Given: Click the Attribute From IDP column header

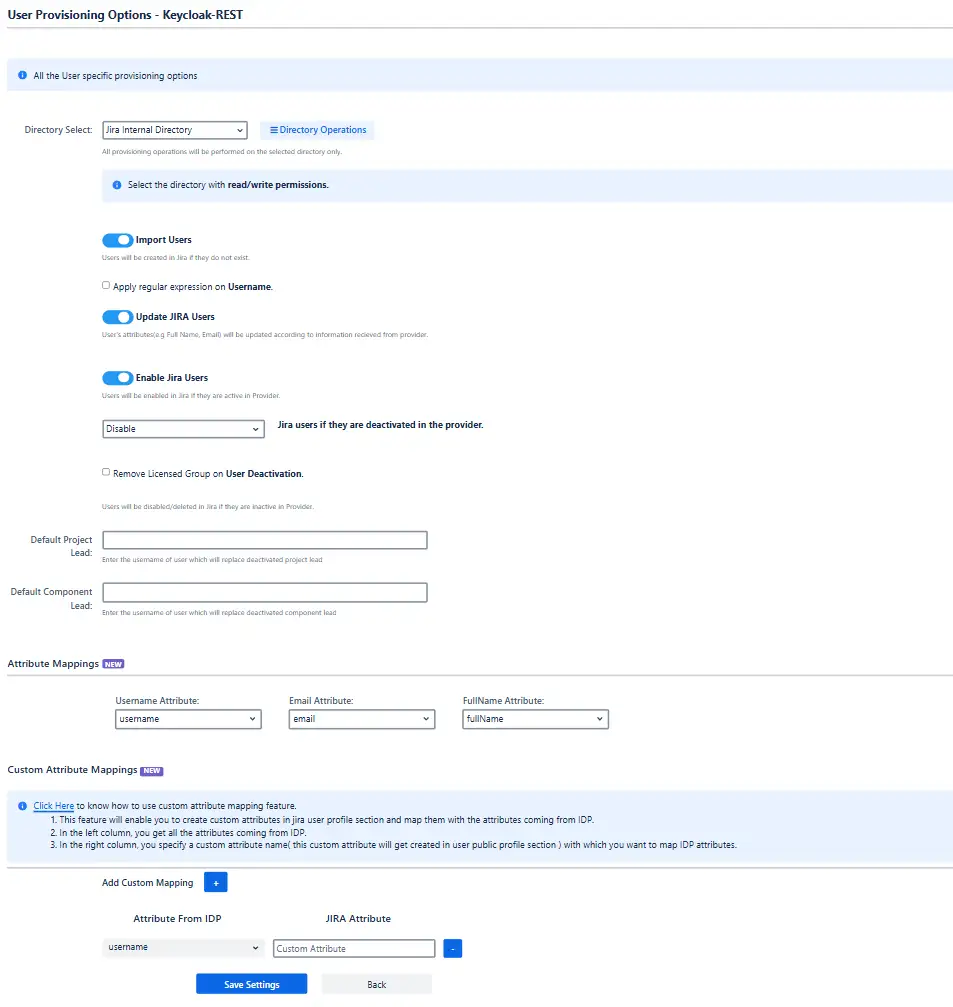Looking at the screenshot, I should coord(177,918).
